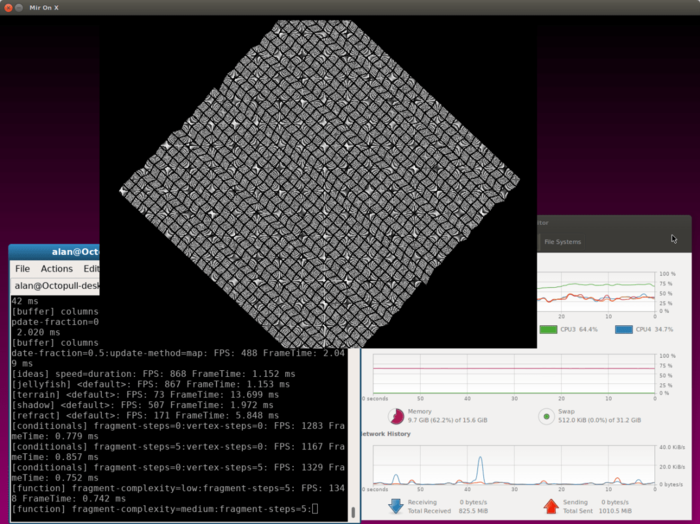This screenshot has width=700, height=524.
Task: Select the alan@Octopull-desk terminal tab
Action: tap(55, 286)
